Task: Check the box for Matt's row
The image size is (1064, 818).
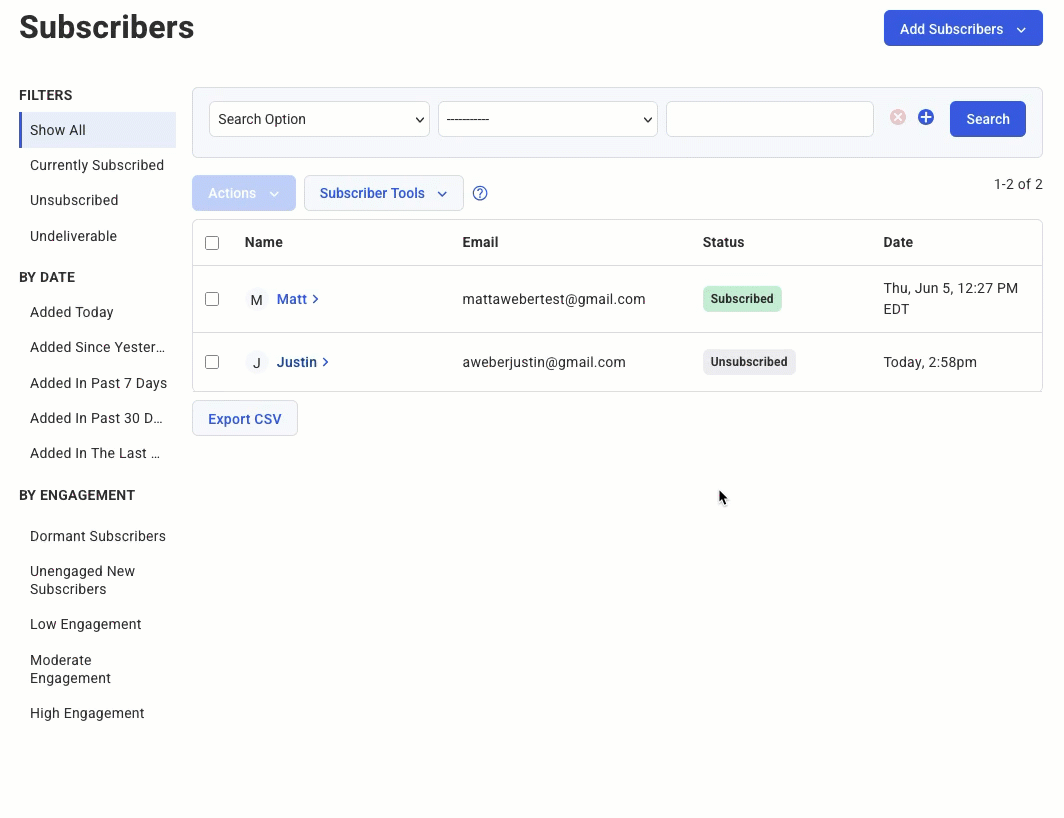Action: 212,299
